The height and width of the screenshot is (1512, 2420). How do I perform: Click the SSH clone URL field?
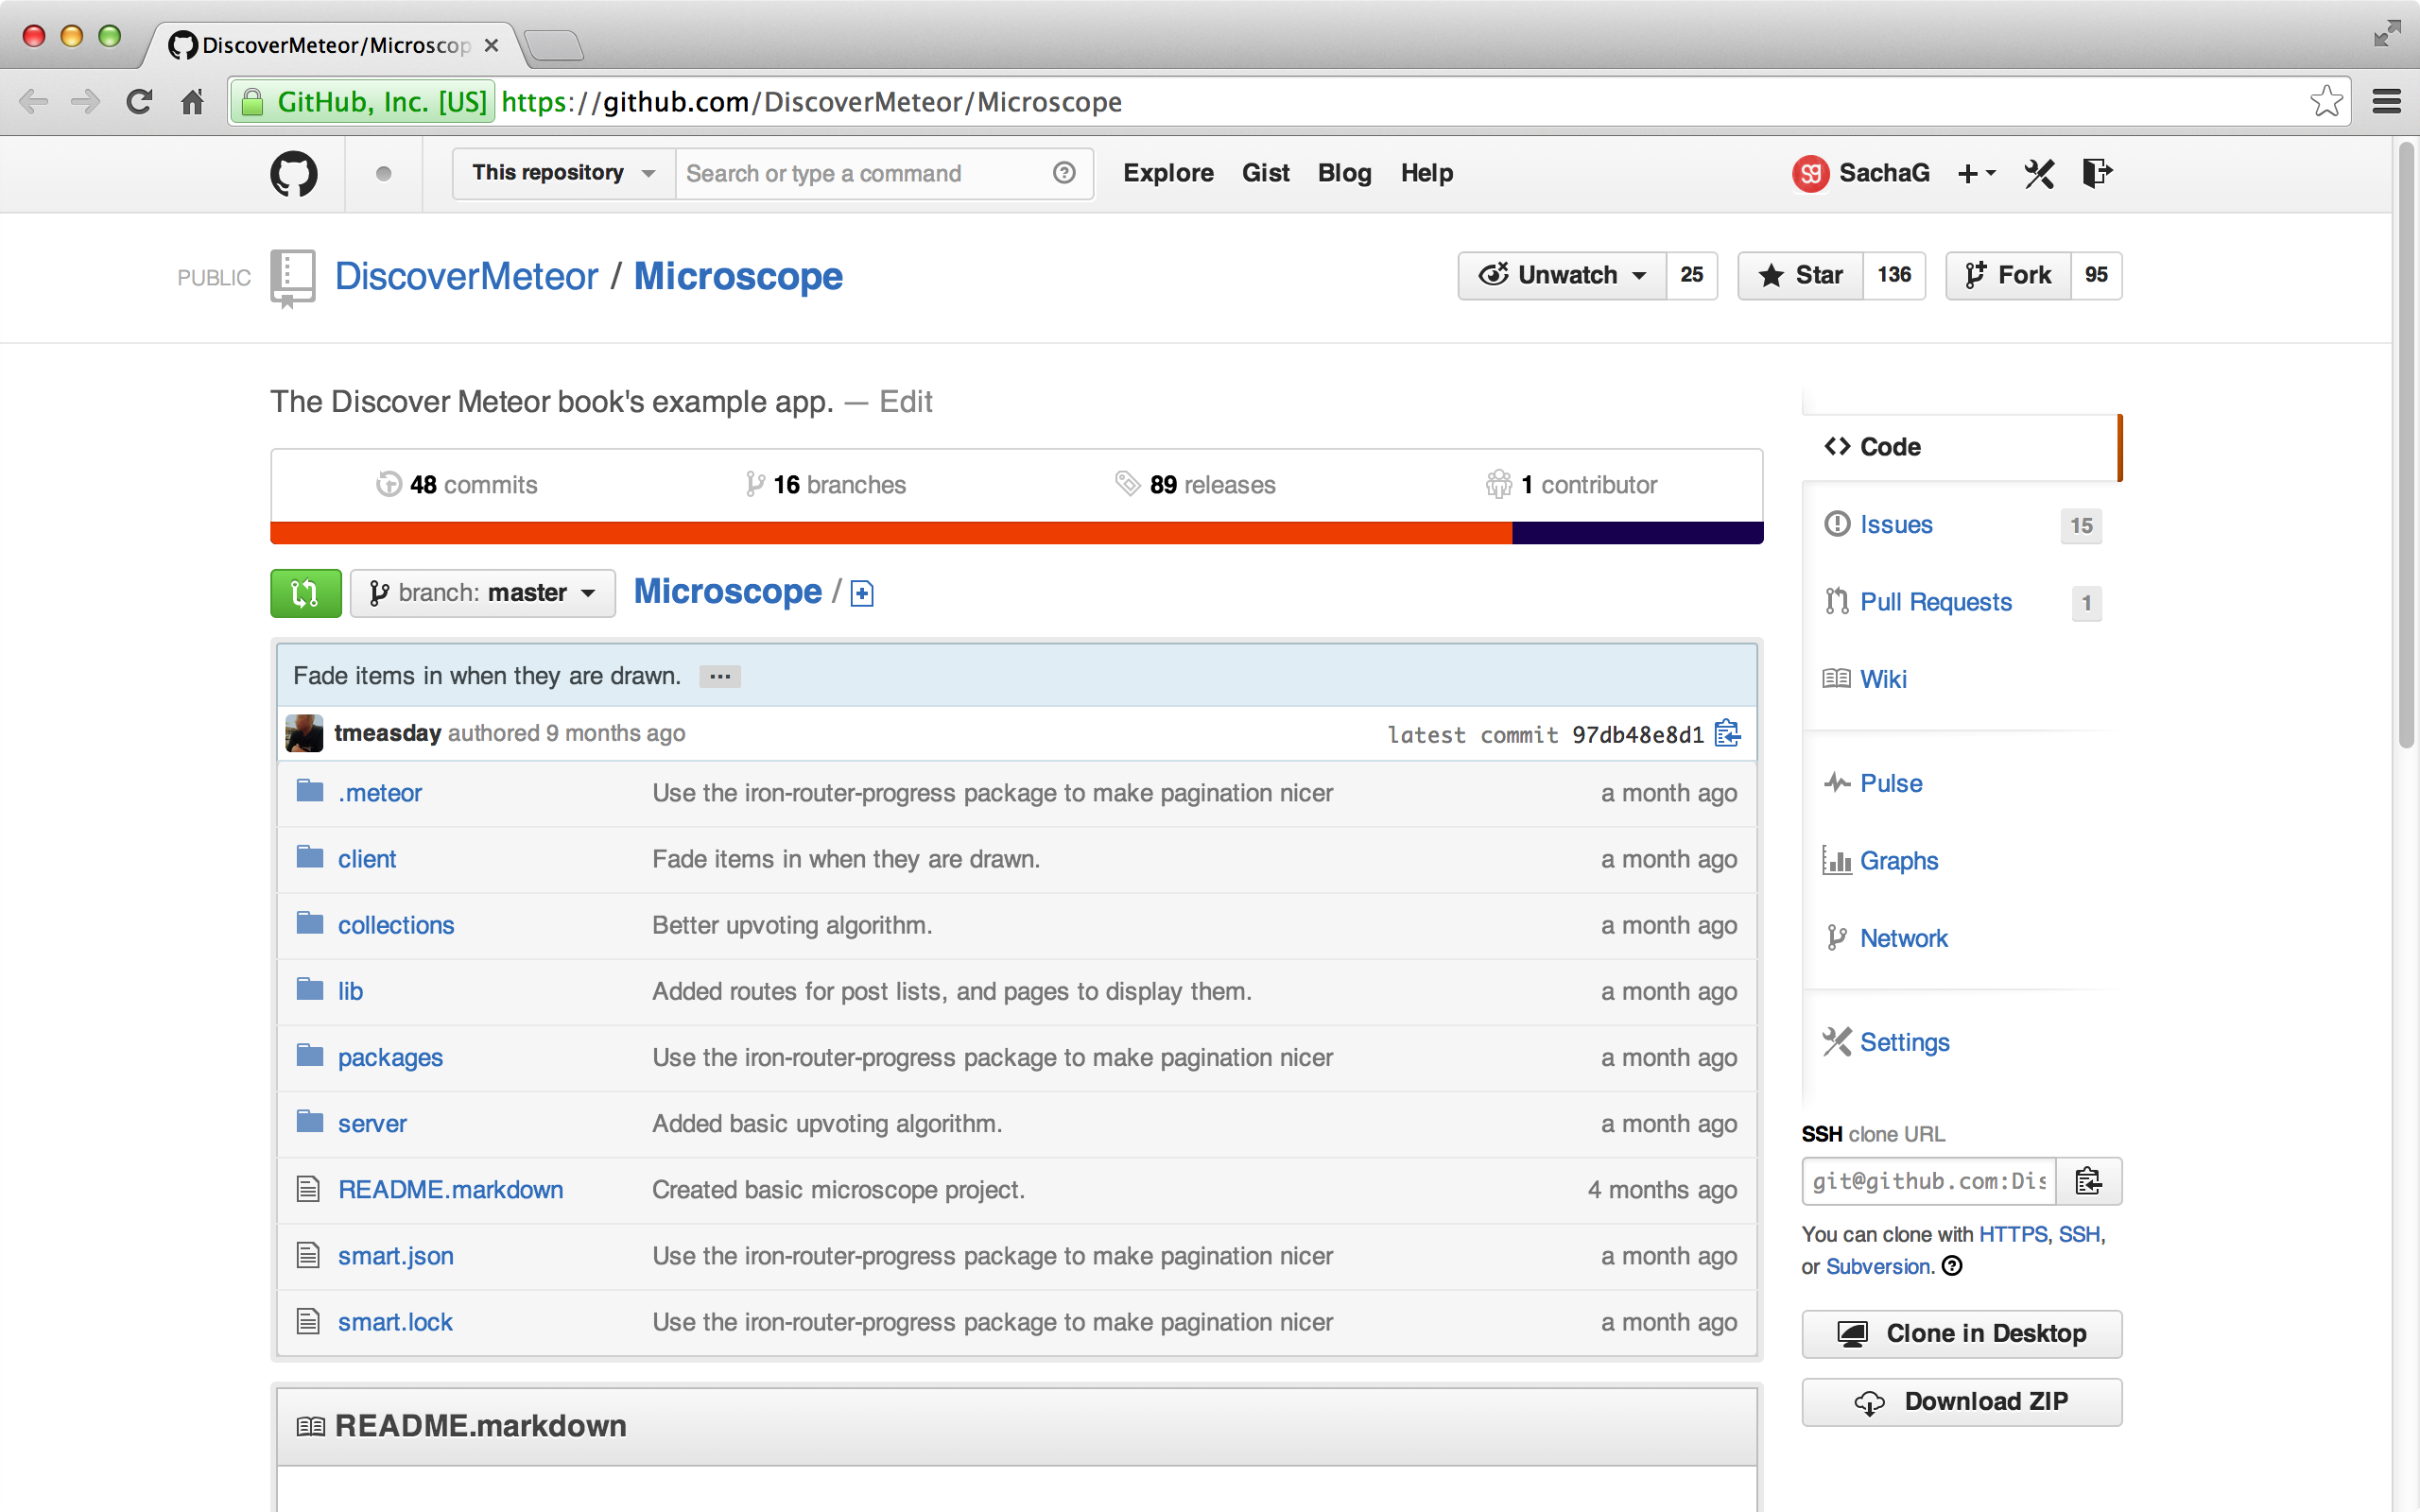point(1928,1181)
